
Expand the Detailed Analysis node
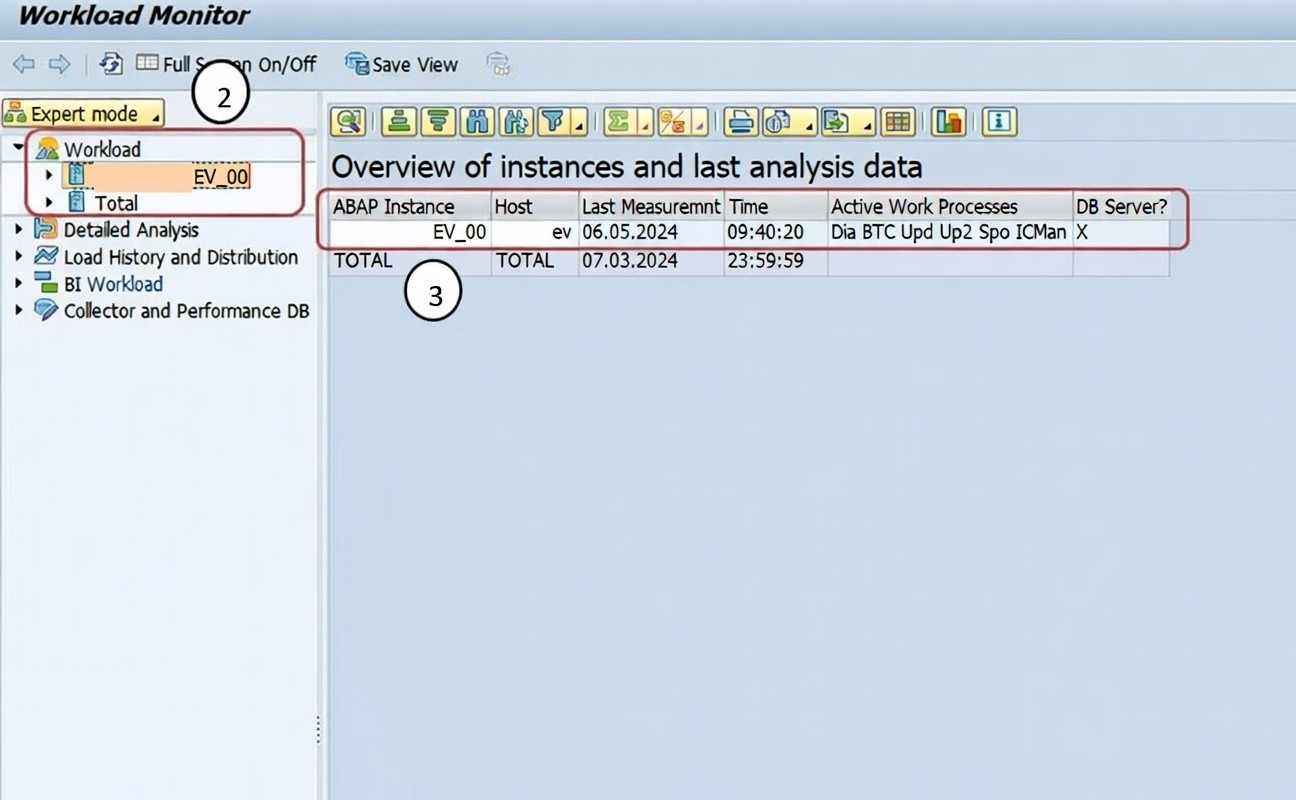[x=20, y=230]
